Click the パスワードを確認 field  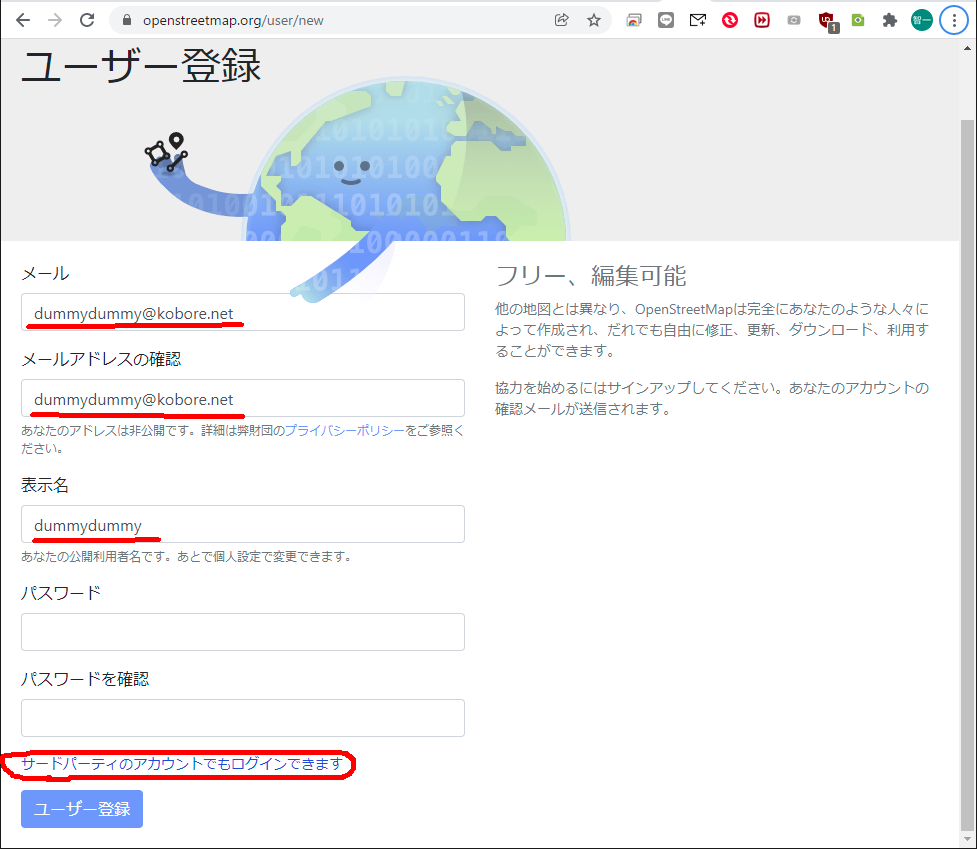pos(243,718)
